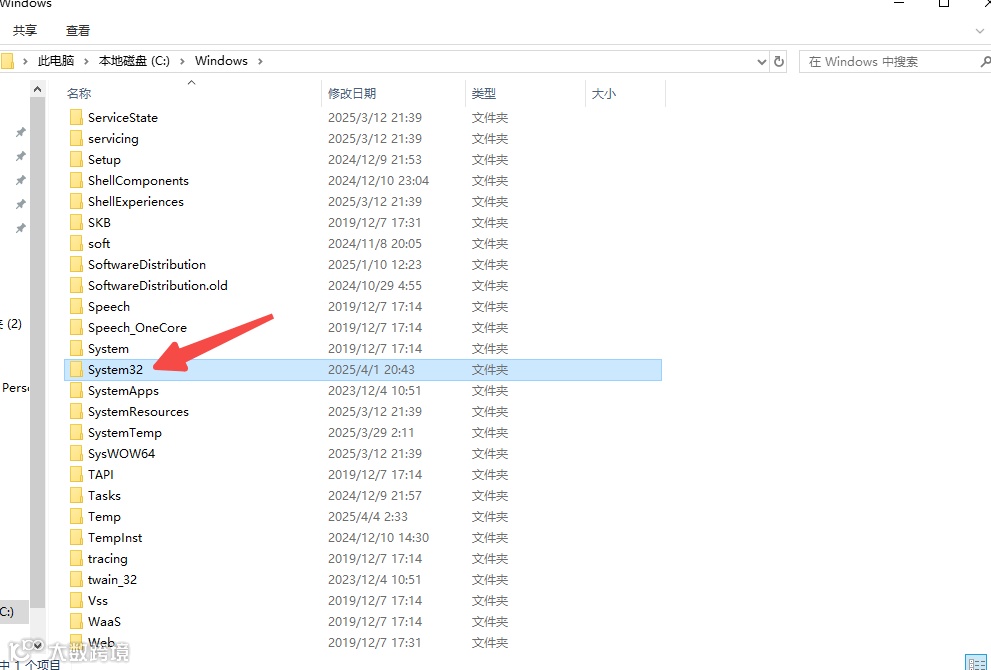Viewport: 991px width, 670px height.
Task: Open the 查看 ribbon tab
Action: coord(78,30)
